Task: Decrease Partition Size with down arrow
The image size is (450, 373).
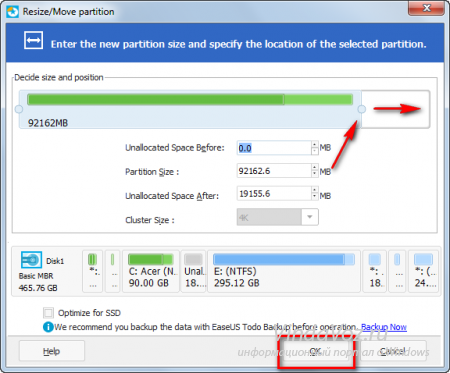Action: (x=314, y=174)
